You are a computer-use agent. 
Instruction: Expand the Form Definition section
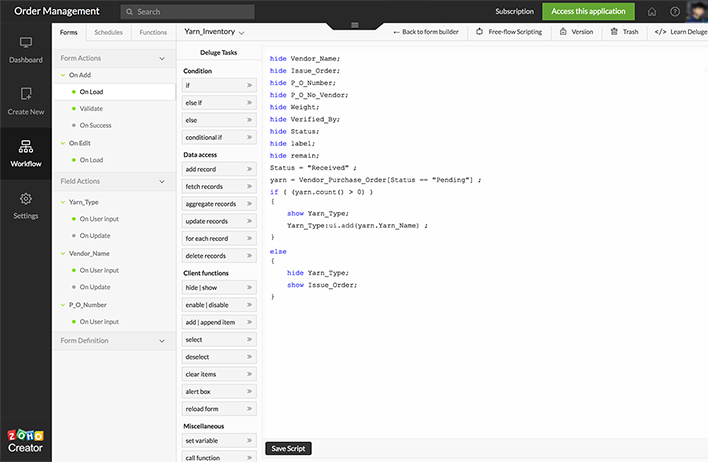pos(162,341)
